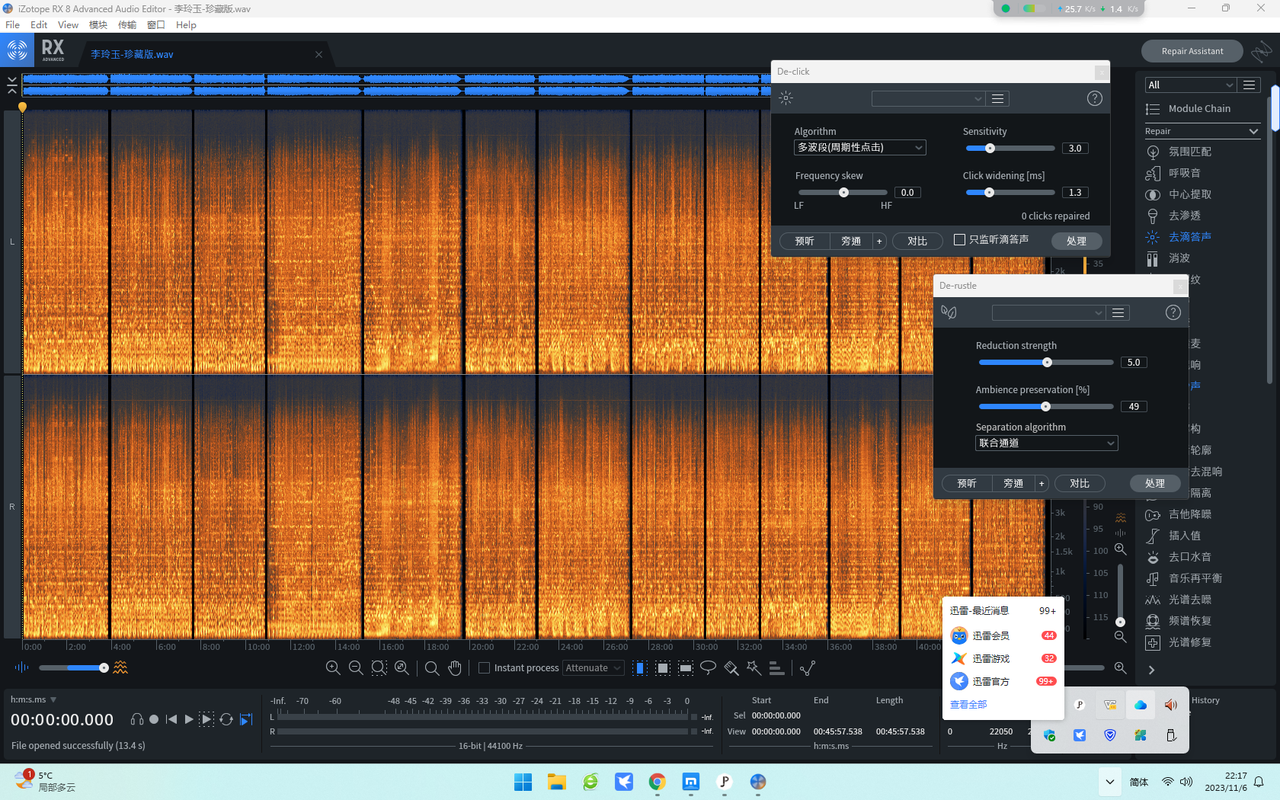Open 光谱修复 module in sidebar
This screenshot has height=800, width=1280.
coord(1189,642)
